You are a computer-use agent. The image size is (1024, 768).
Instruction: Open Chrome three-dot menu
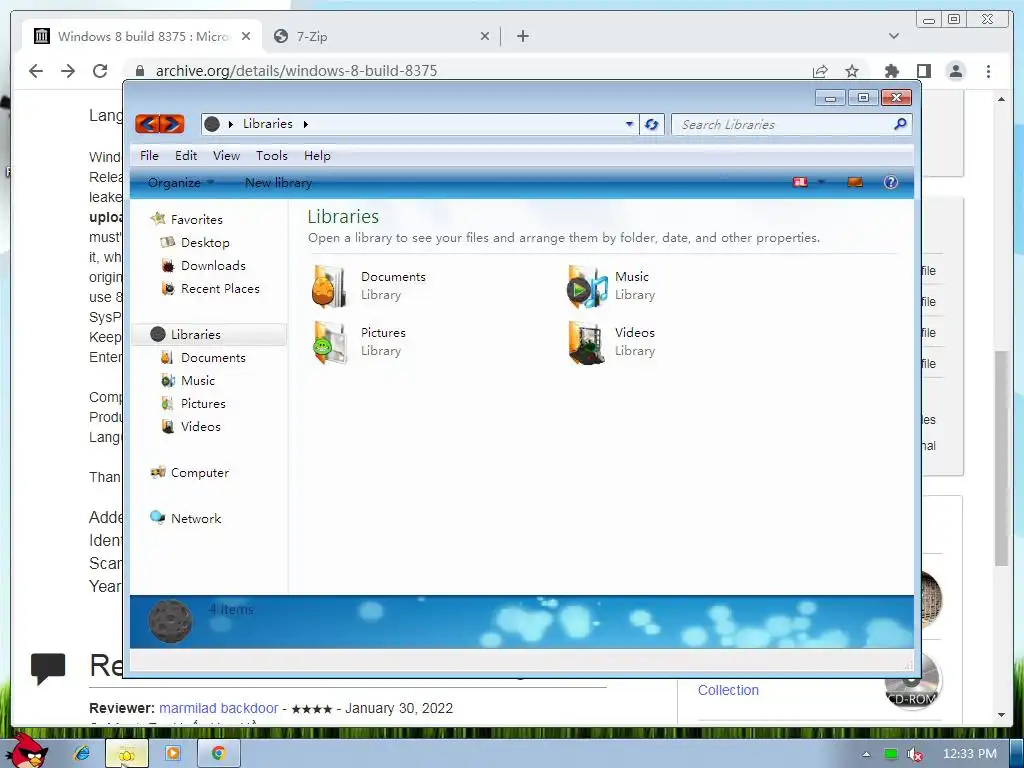[x=988, y=71]
